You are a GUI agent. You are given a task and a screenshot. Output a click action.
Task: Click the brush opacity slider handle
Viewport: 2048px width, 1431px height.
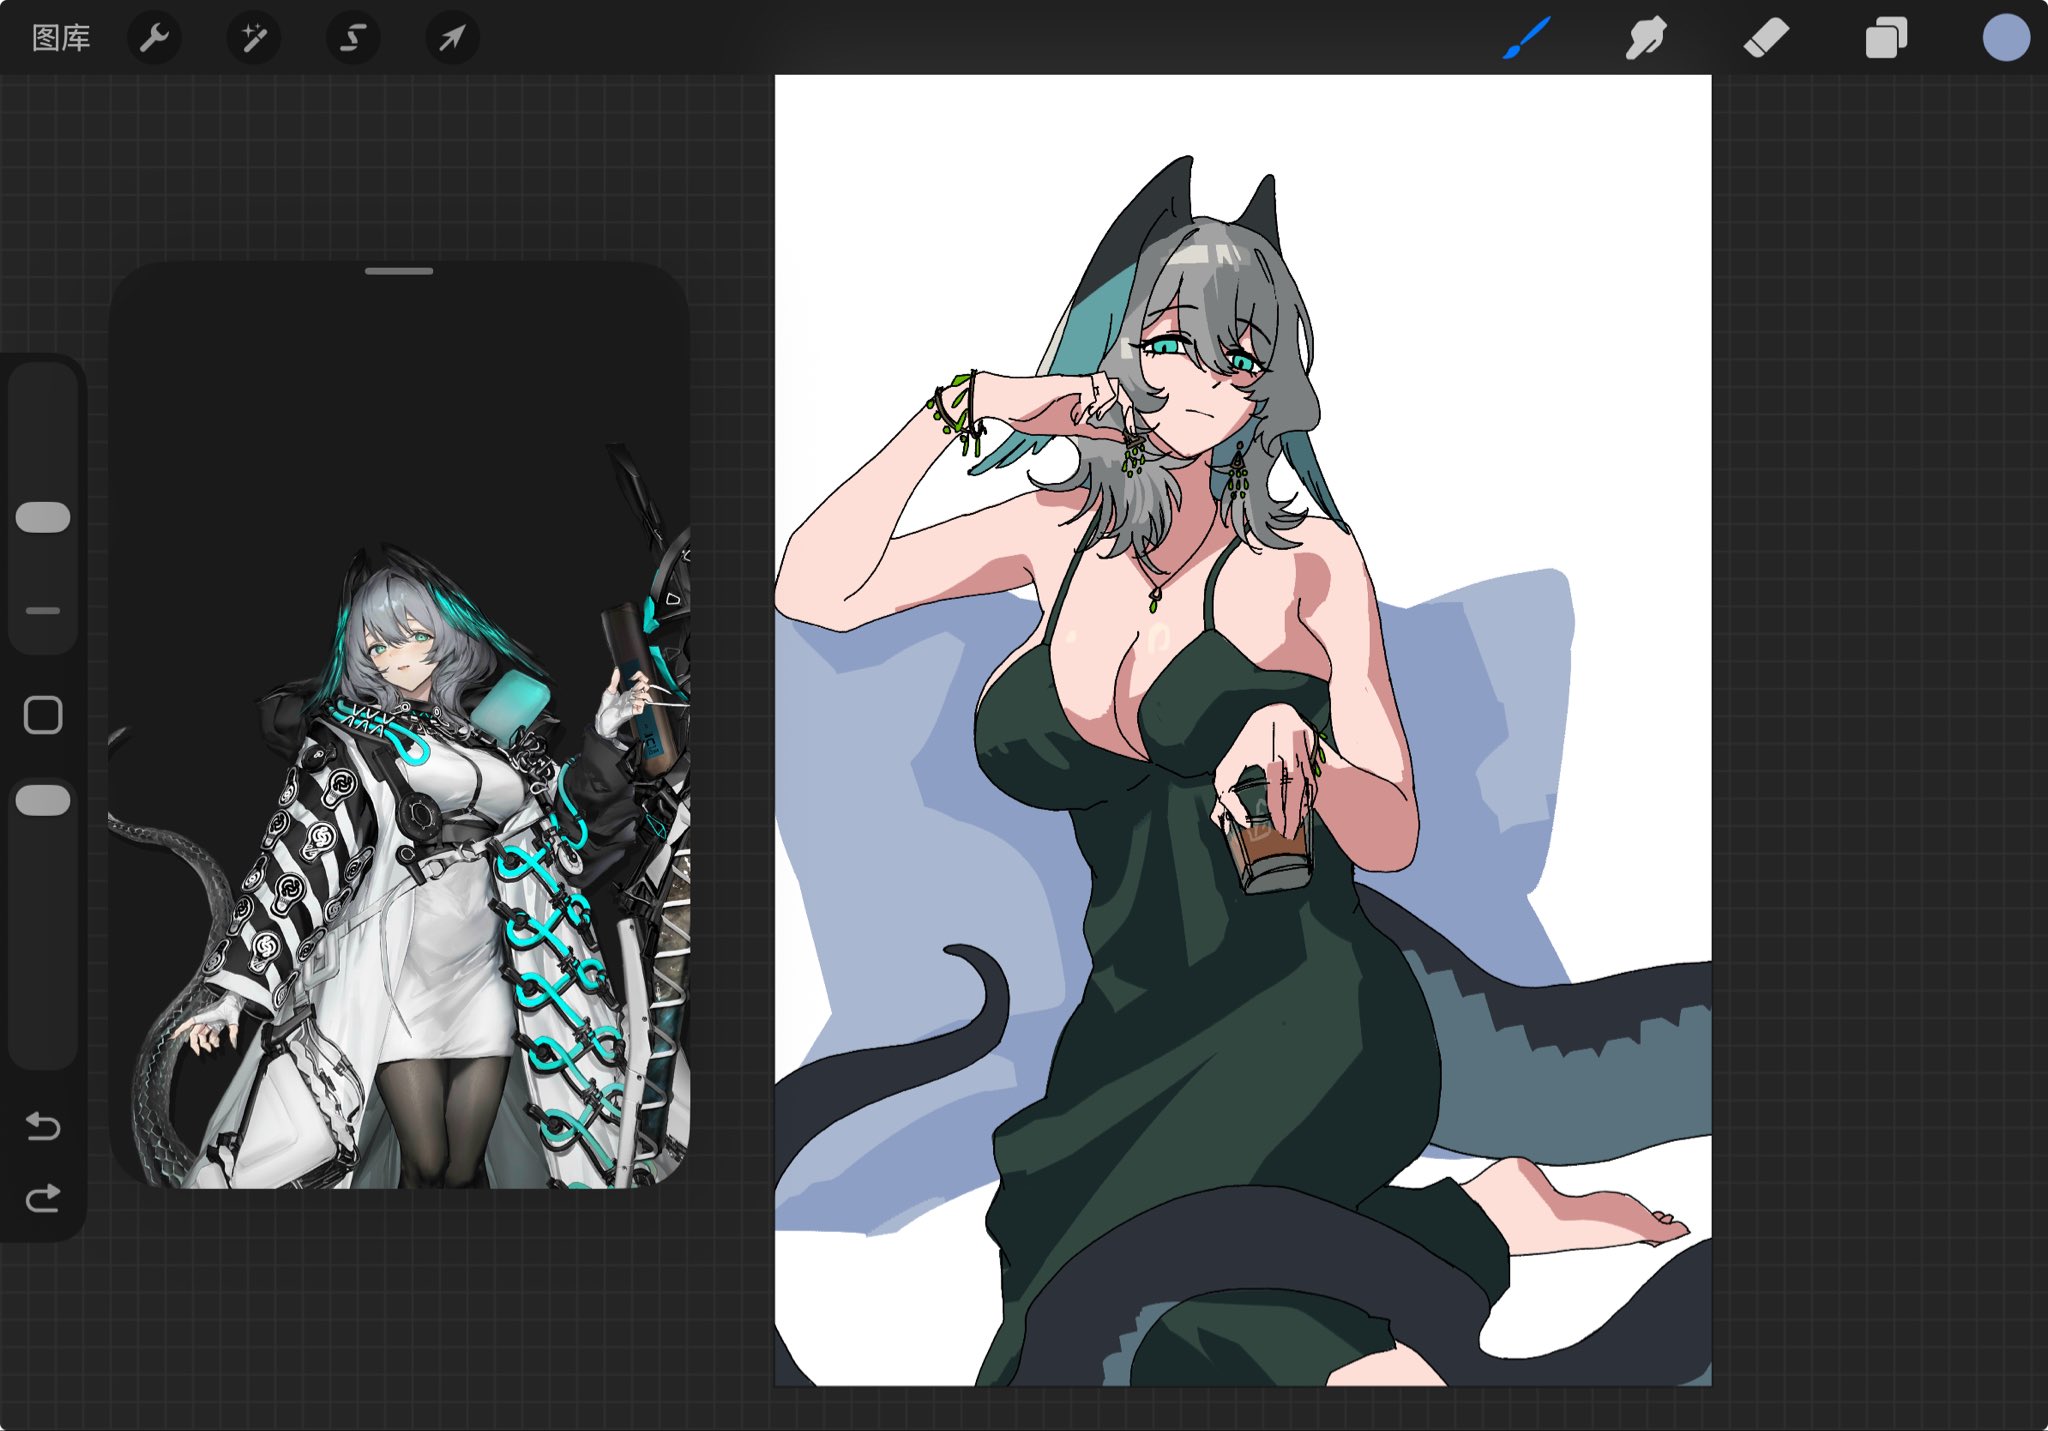43,800
